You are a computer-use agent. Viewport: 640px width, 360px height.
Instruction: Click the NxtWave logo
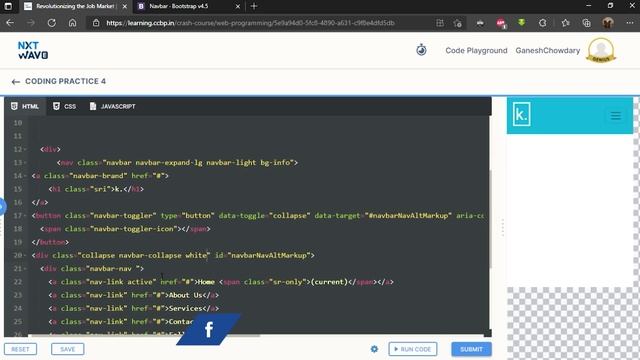coord(33,50)
